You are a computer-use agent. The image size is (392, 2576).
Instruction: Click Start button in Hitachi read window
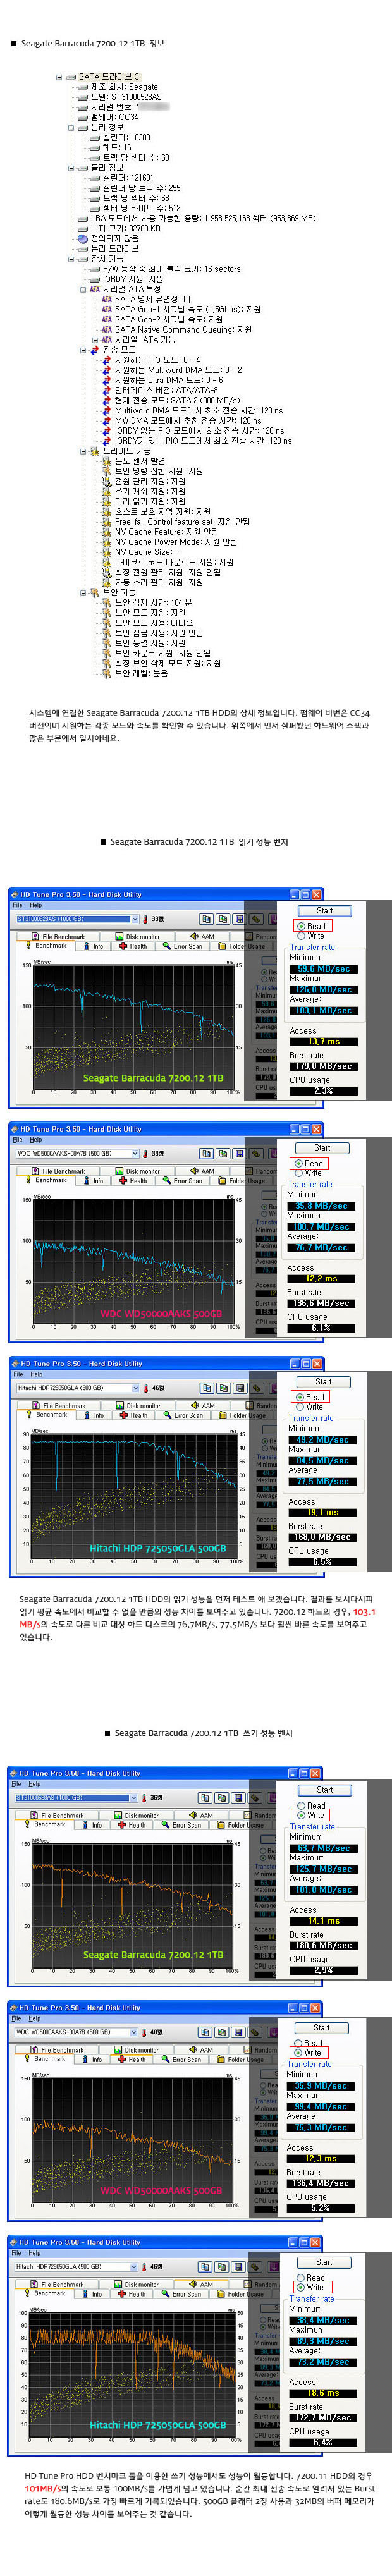tap(323, 1382)
